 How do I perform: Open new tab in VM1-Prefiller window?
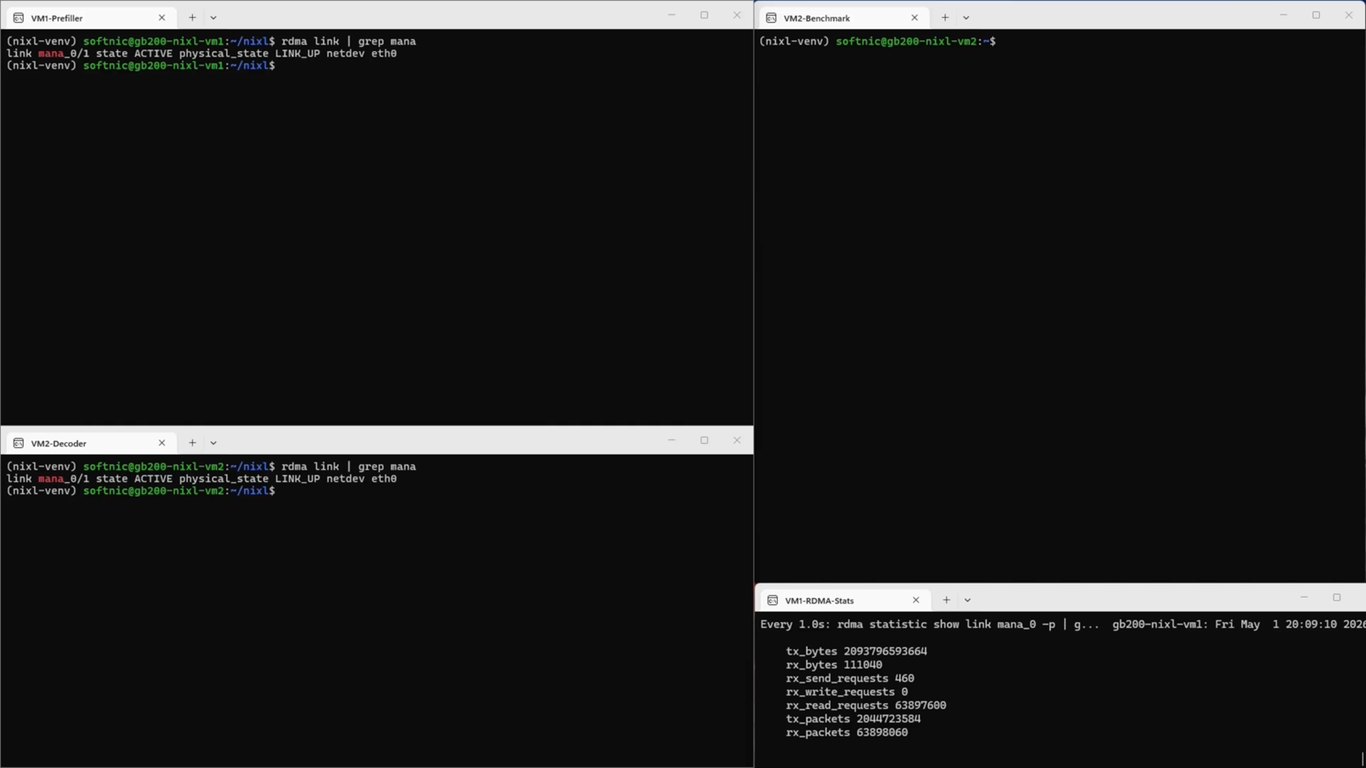[192, 17]
